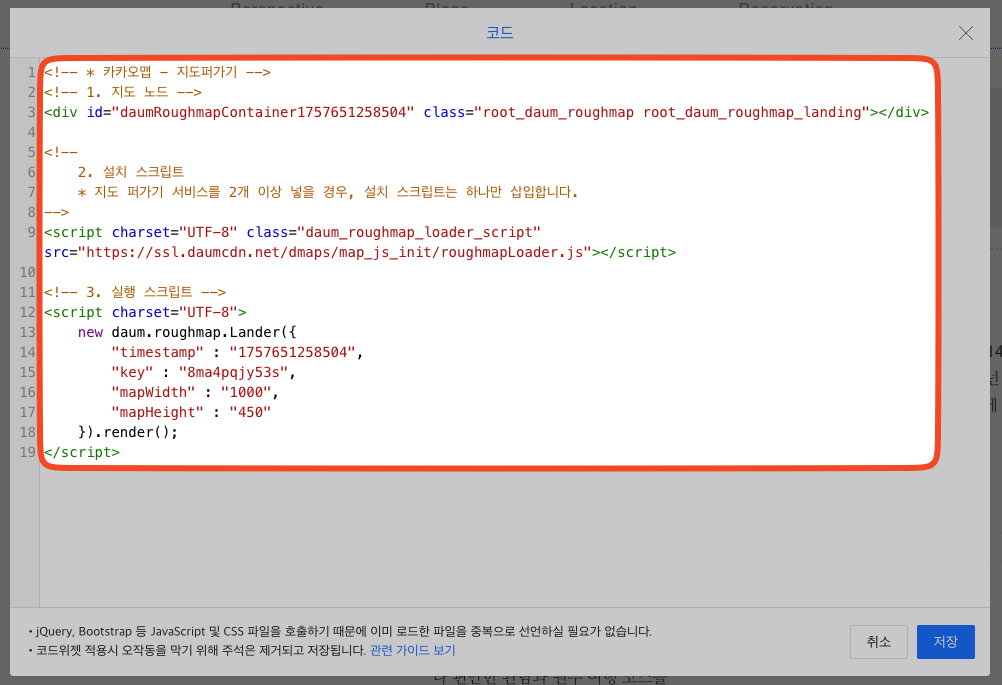
Task: Click the 2. 설치 스크립트 comment line
Action: pyautogui.click(x=131, y=172)
